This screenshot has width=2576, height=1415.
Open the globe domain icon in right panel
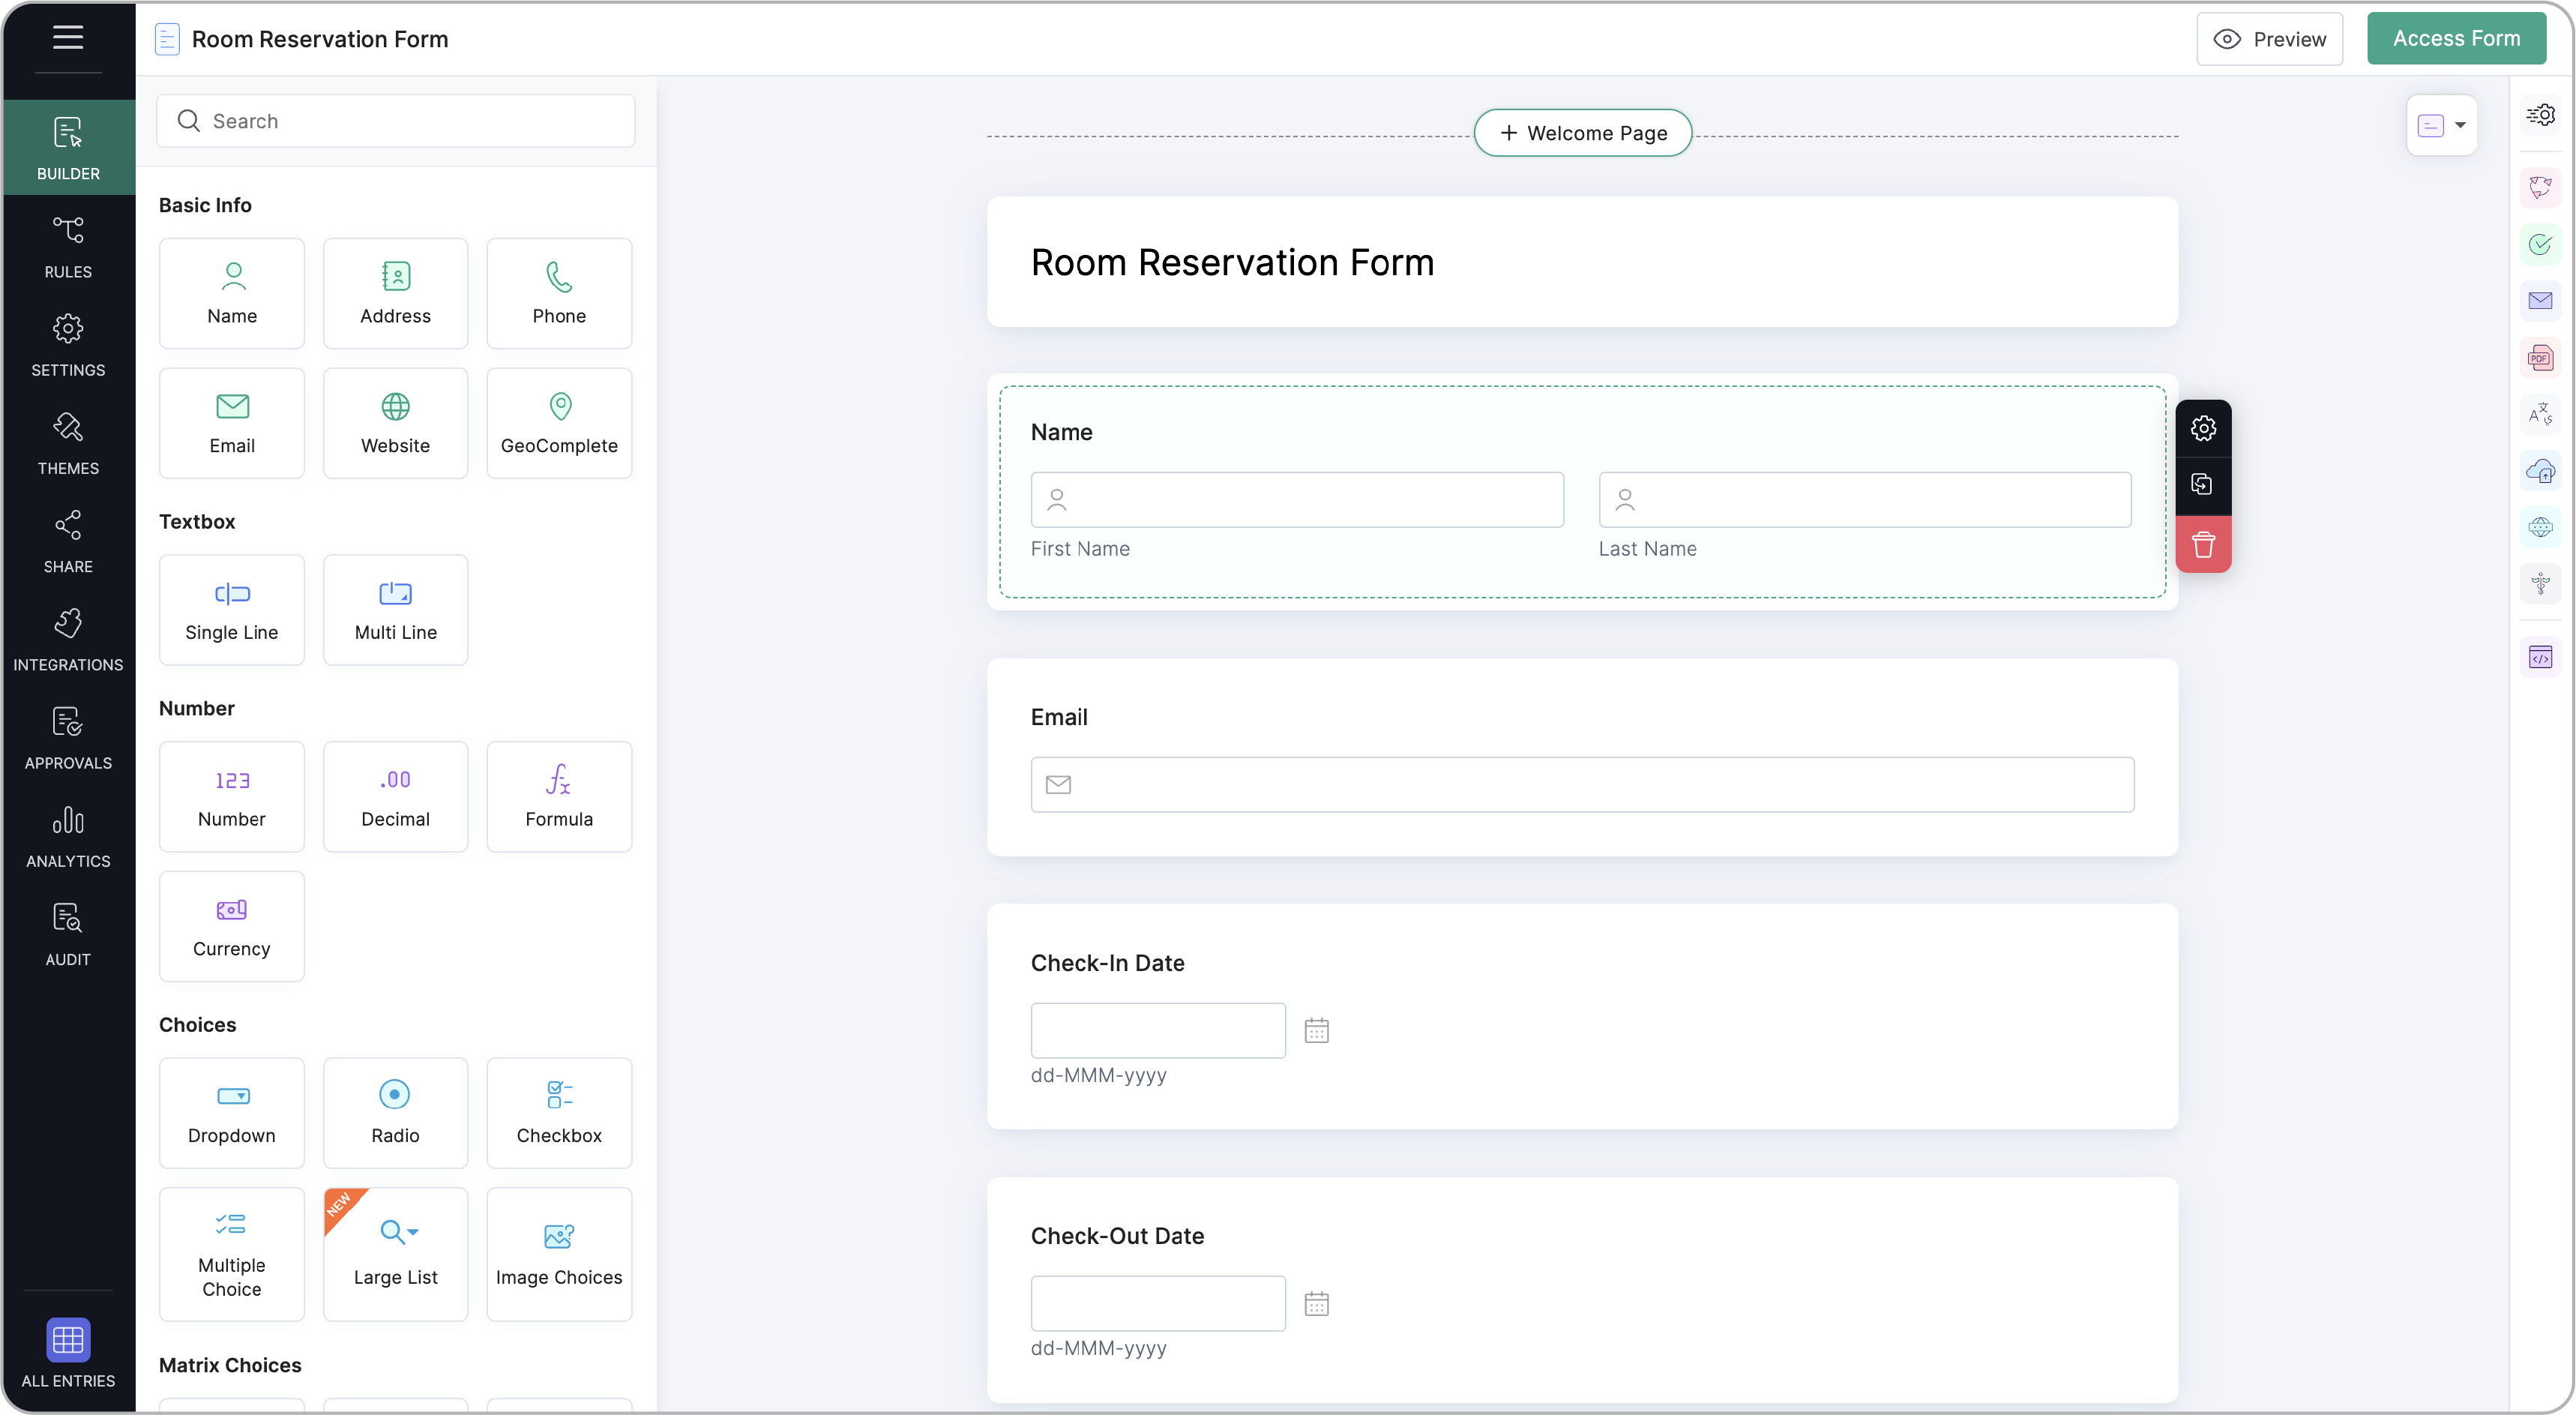coord(2541,527)
